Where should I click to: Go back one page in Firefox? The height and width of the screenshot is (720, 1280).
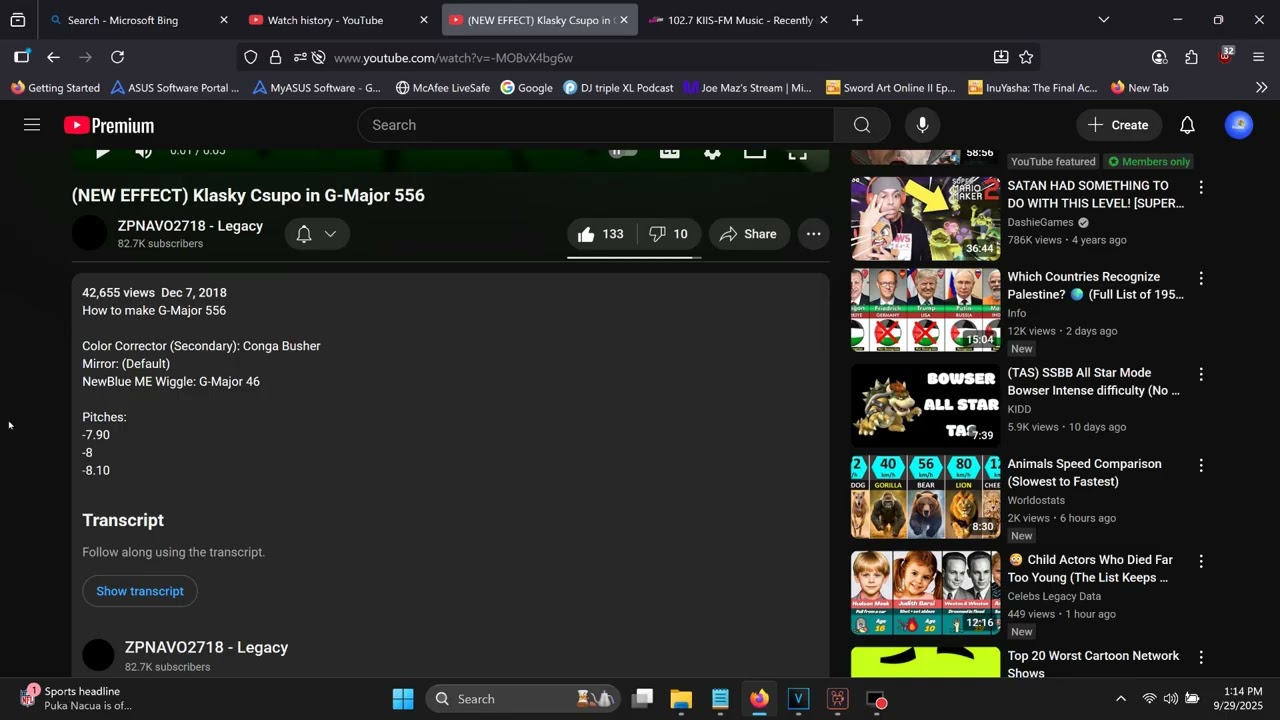coord(54,57)
